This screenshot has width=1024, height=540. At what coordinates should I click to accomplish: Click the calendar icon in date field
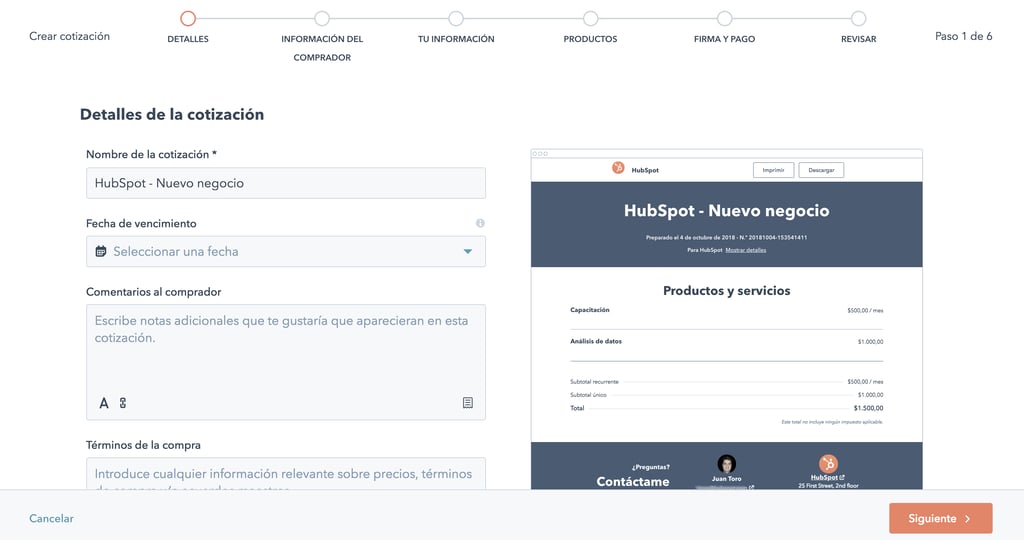(101, 251)
